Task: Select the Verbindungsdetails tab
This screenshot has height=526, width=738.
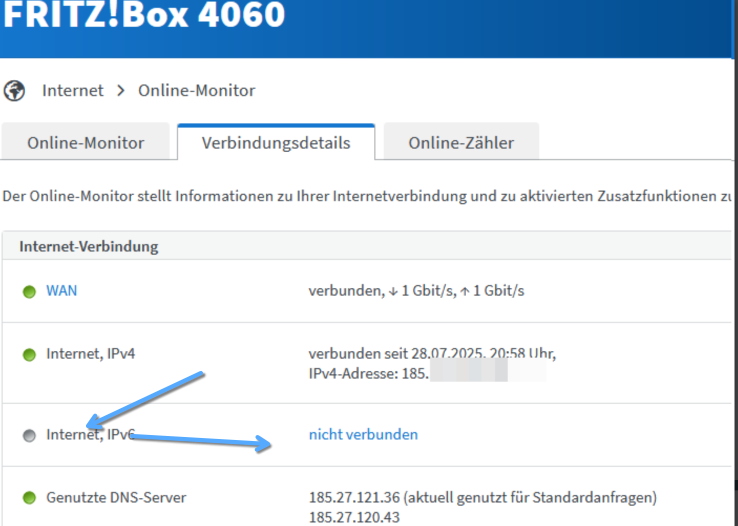Action: pos(276,143)
